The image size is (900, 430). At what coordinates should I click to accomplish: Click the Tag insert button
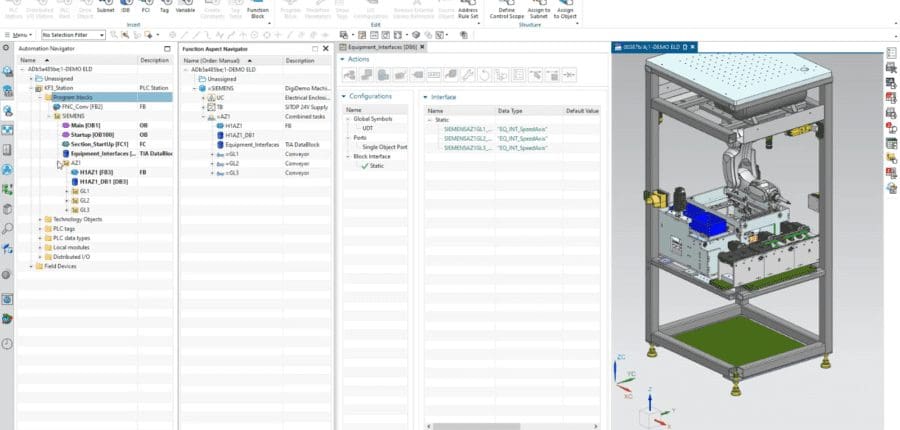[x=164, y=6]
